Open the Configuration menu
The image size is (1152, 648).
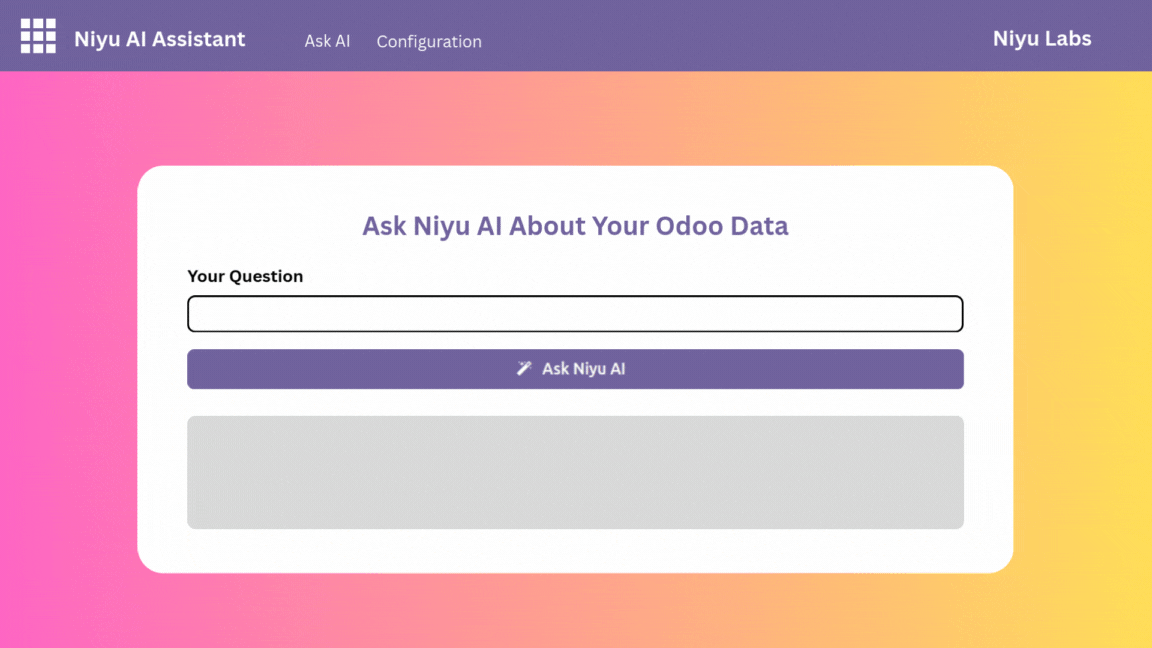coord(429,41)
